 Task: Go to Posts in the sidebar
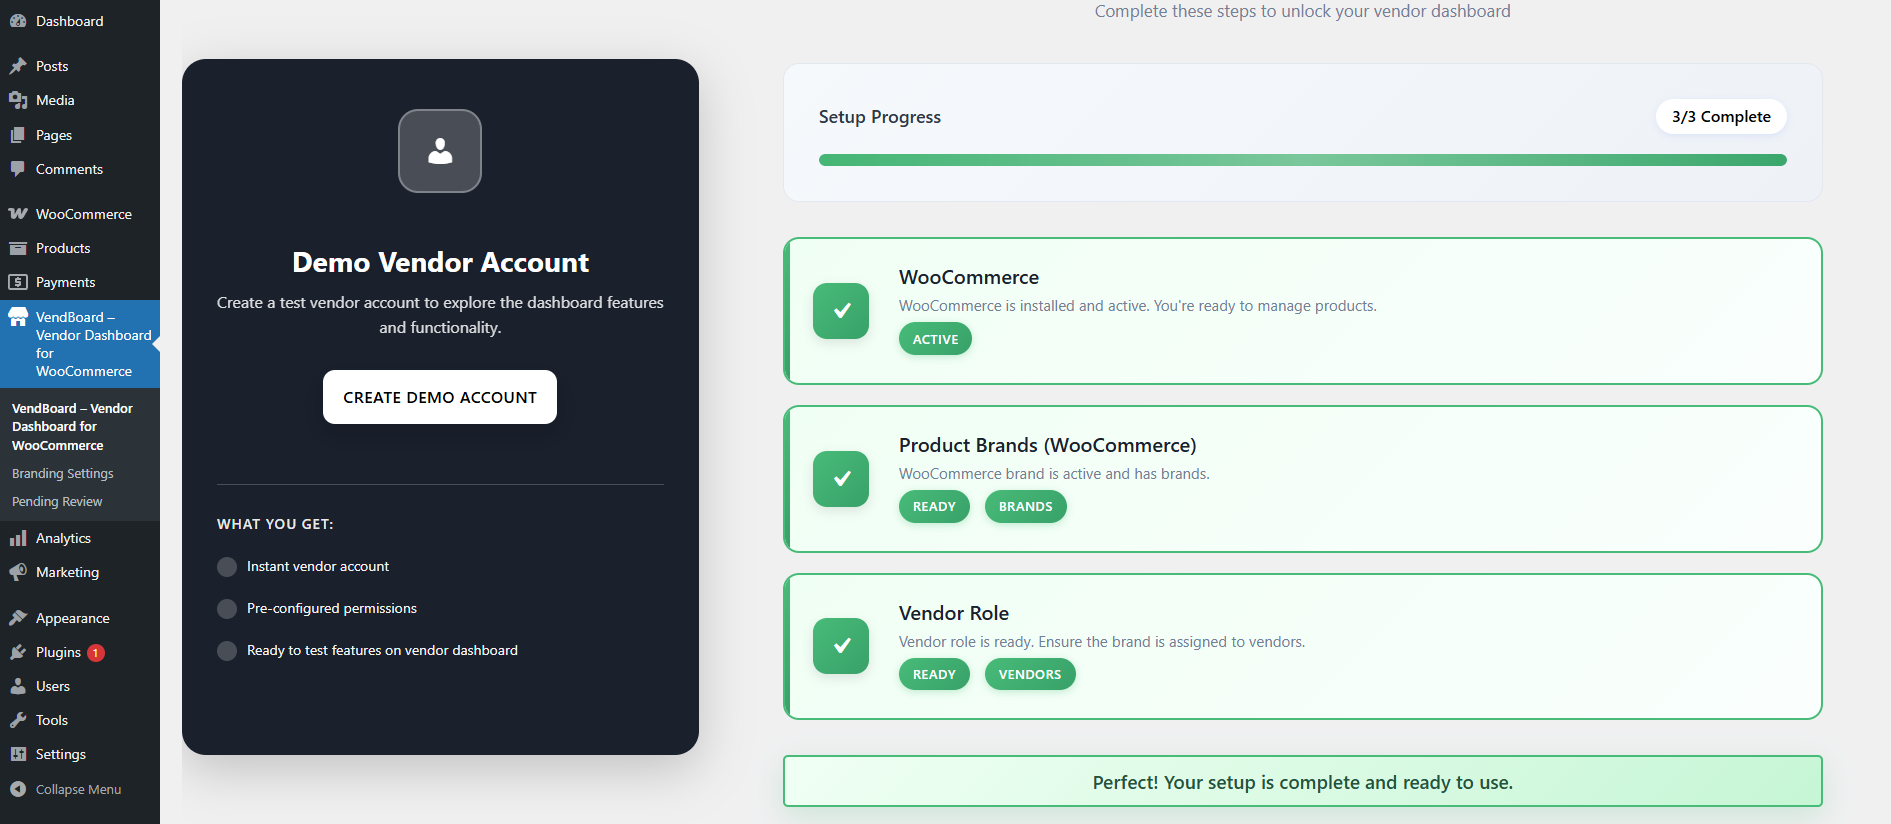coord(80,66)
